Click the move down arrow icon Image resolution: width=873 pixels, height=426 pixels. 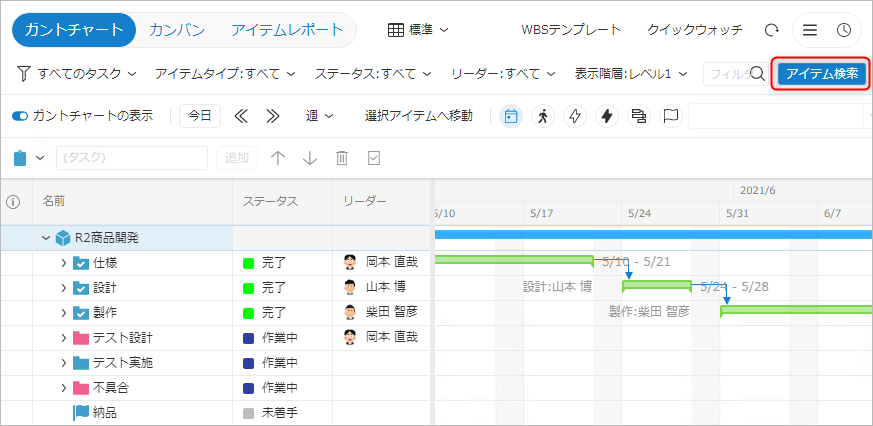[310, 158]
